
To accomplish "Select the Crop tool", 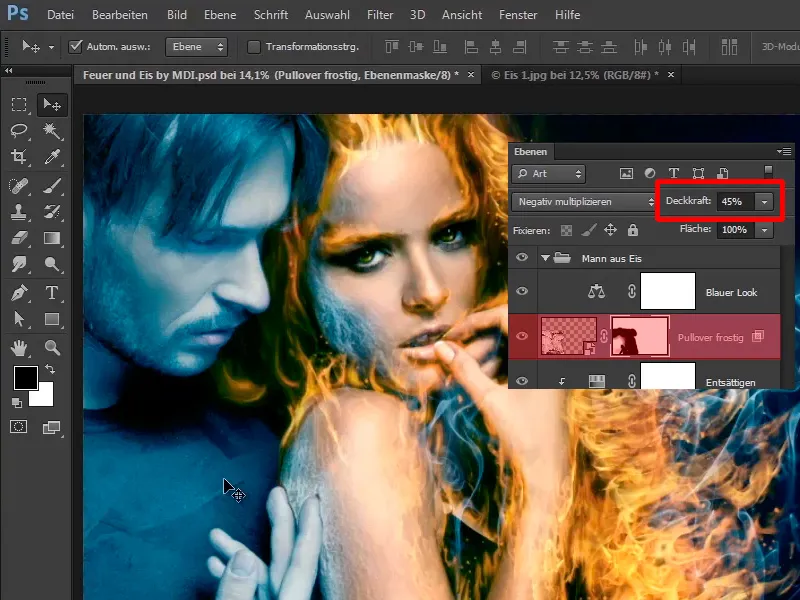I will tap(19, 156).
